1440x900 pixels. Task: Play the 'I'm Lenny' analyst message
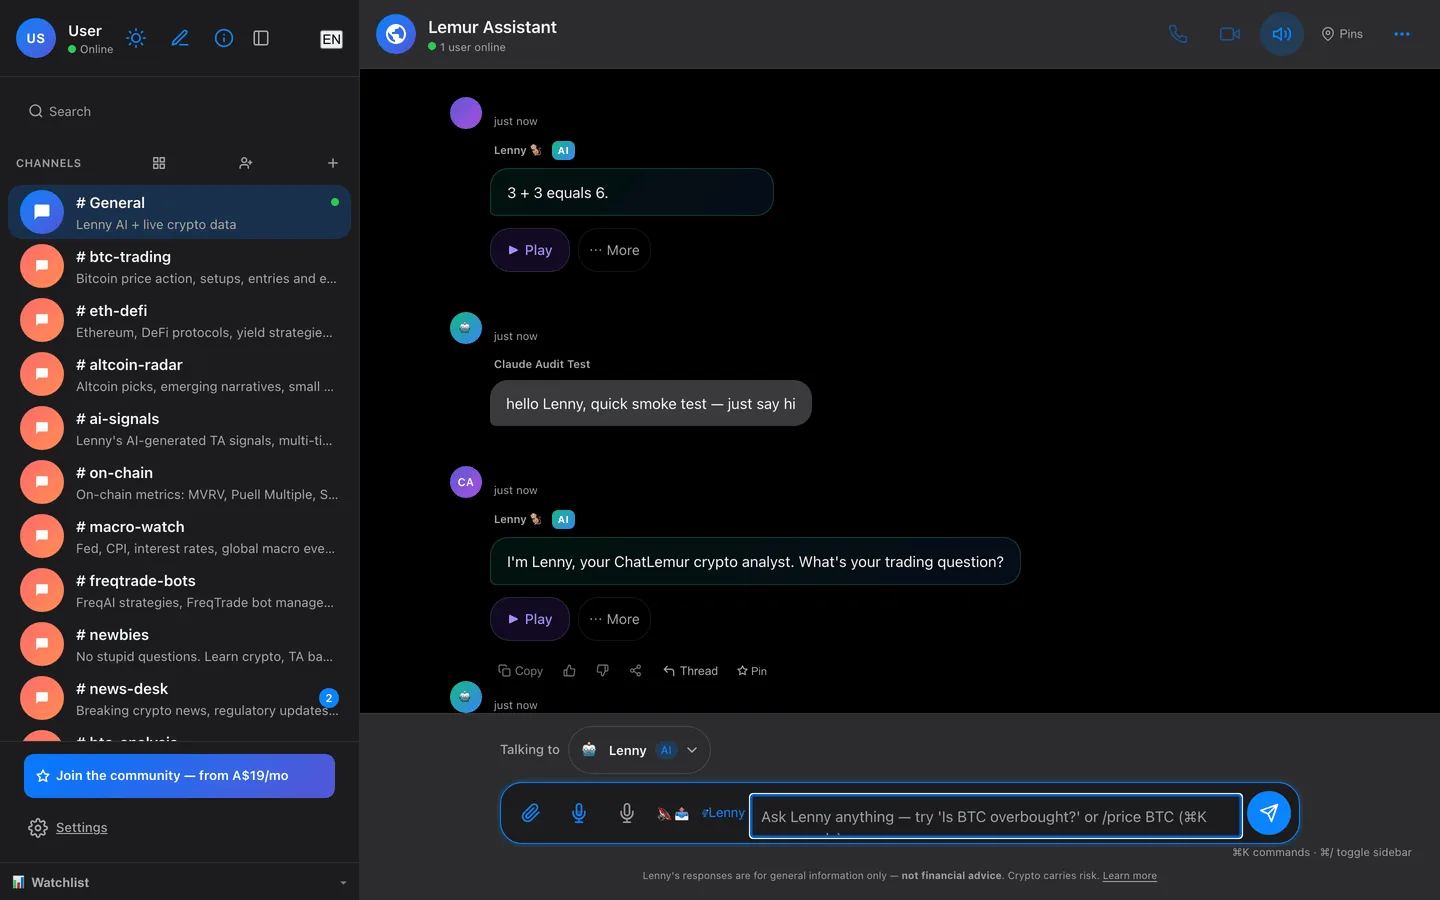[x=530, y=619]
